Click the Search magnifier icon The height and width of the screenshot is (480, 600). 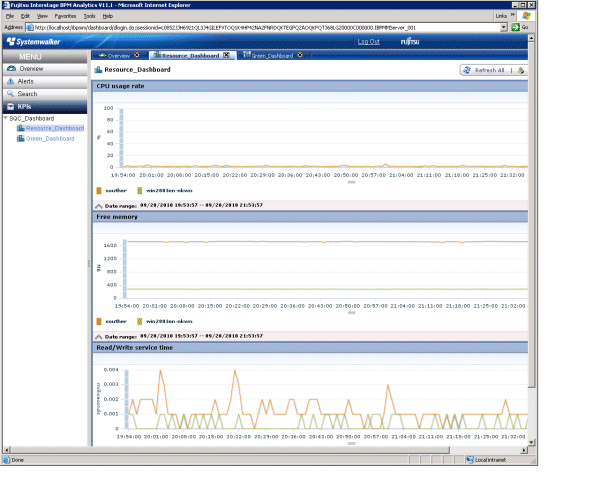tap(11, 93)
